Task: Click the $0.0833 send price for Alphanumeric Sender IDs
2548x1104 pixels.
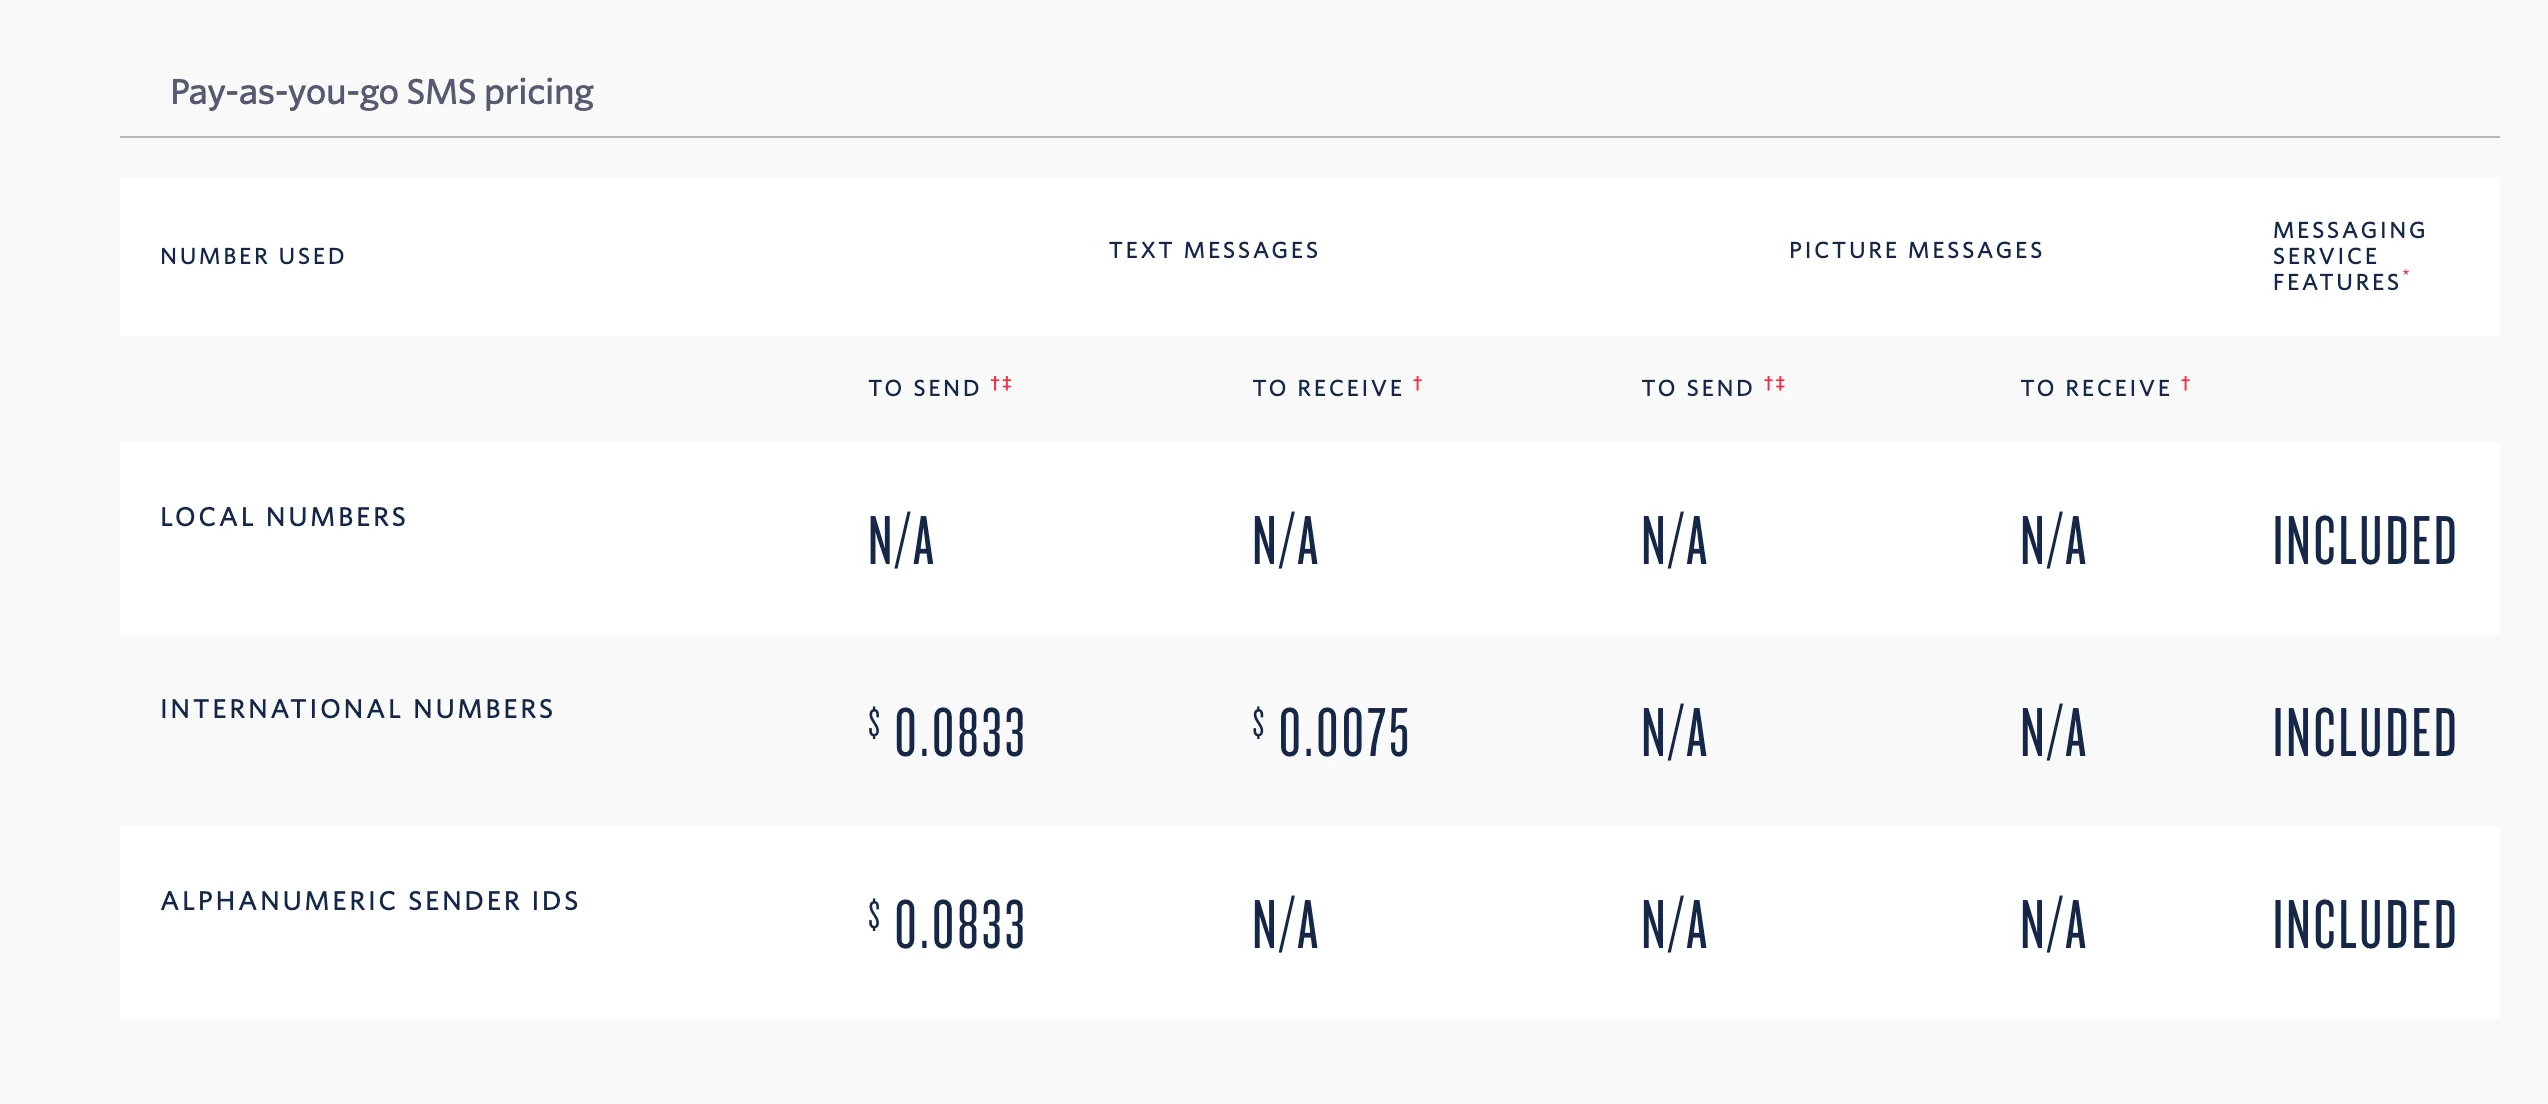Action: [x=948, y=924]
